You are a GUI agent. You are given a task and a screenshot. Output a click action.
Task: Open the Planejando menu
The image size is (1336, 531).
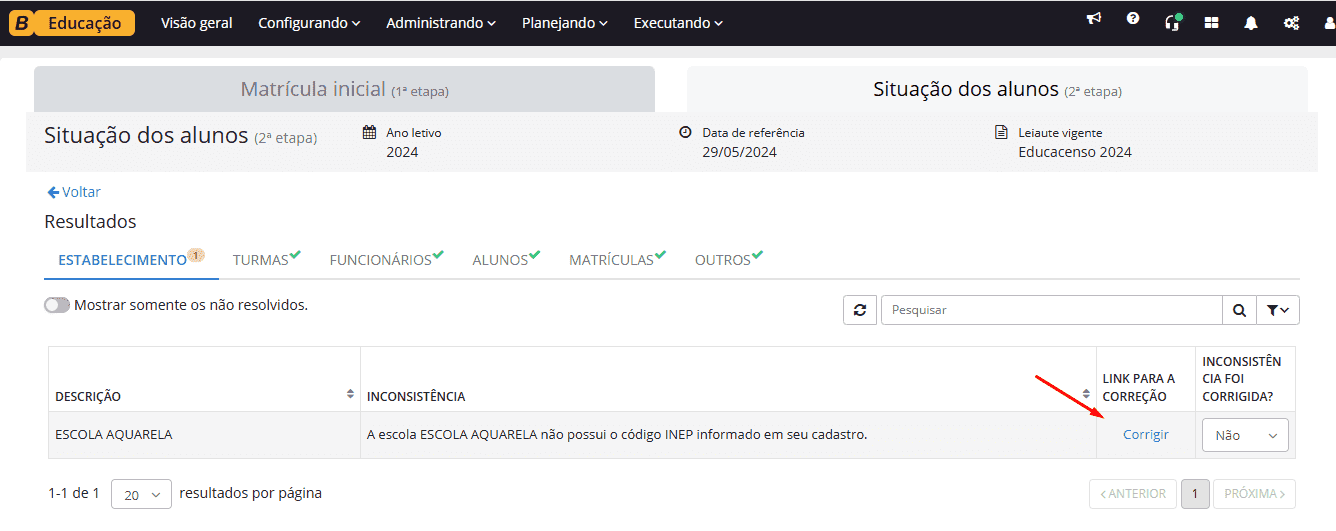[565, 23]
